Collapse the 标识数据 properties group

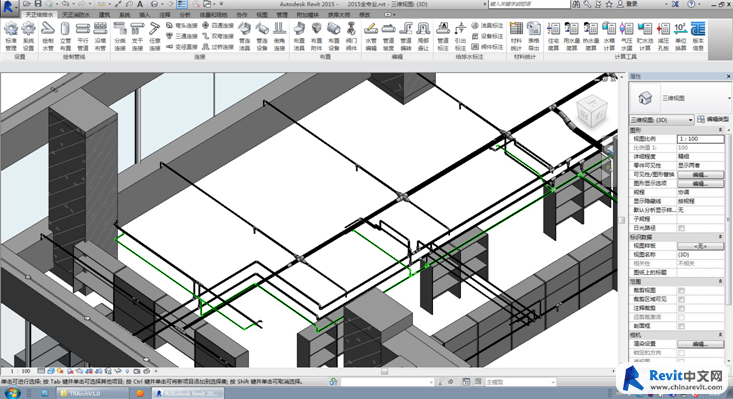coord(720,237)
